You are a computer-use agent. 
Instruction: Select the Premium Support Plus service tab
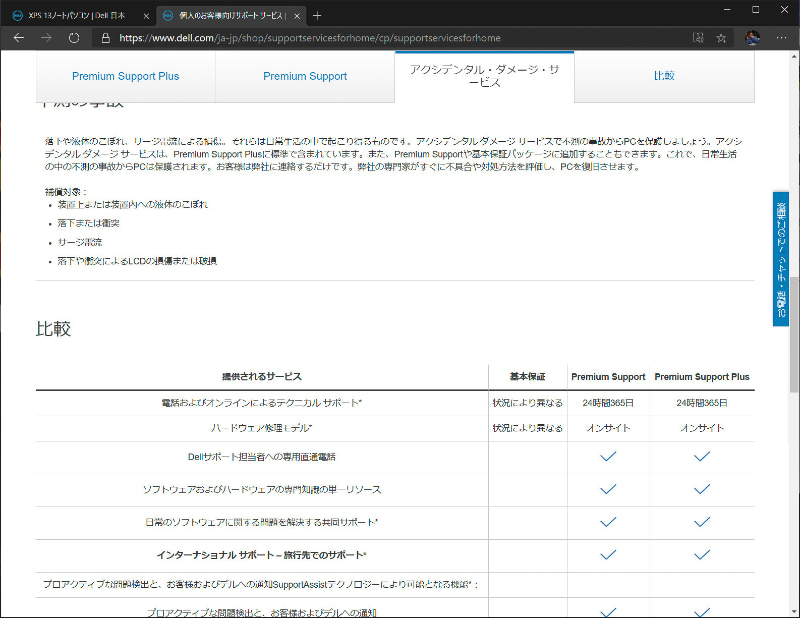click(125, 76)
